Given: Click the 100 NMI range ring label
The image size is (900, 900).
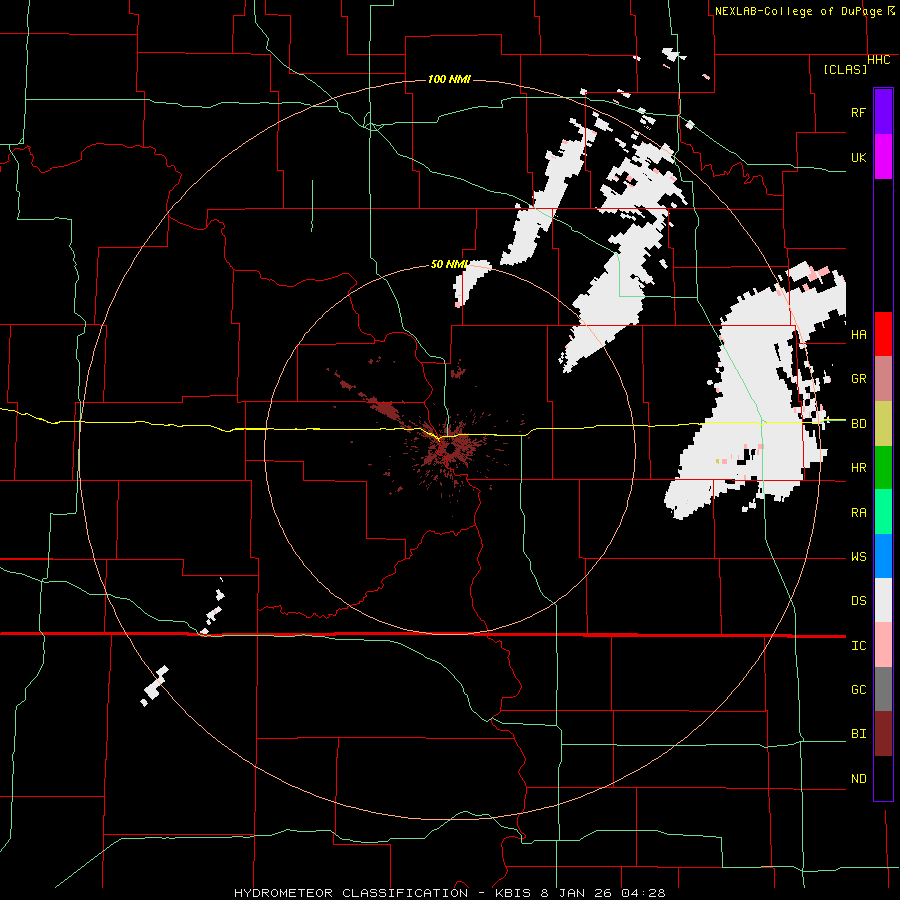Looking at the screenshot, I should pyautogui.click(x=449, y=79).
